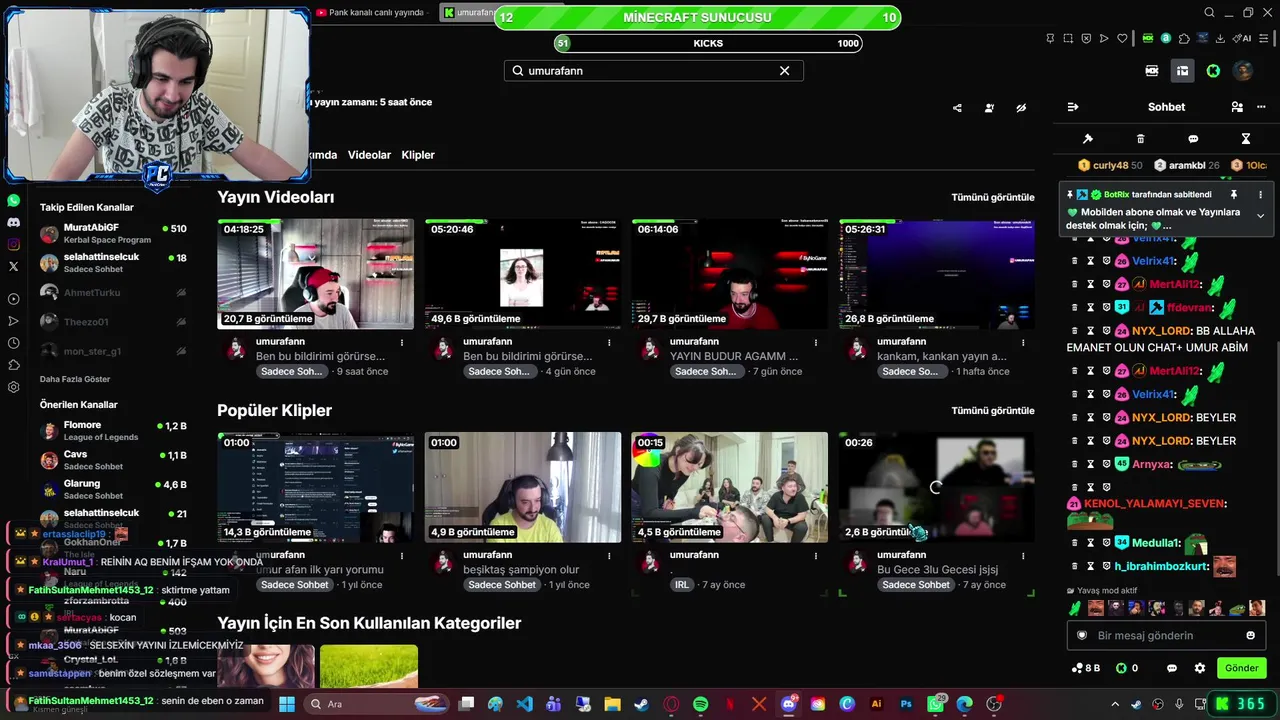
Task: Expand the pinned BotRix message
Action: coord(1260,216)
